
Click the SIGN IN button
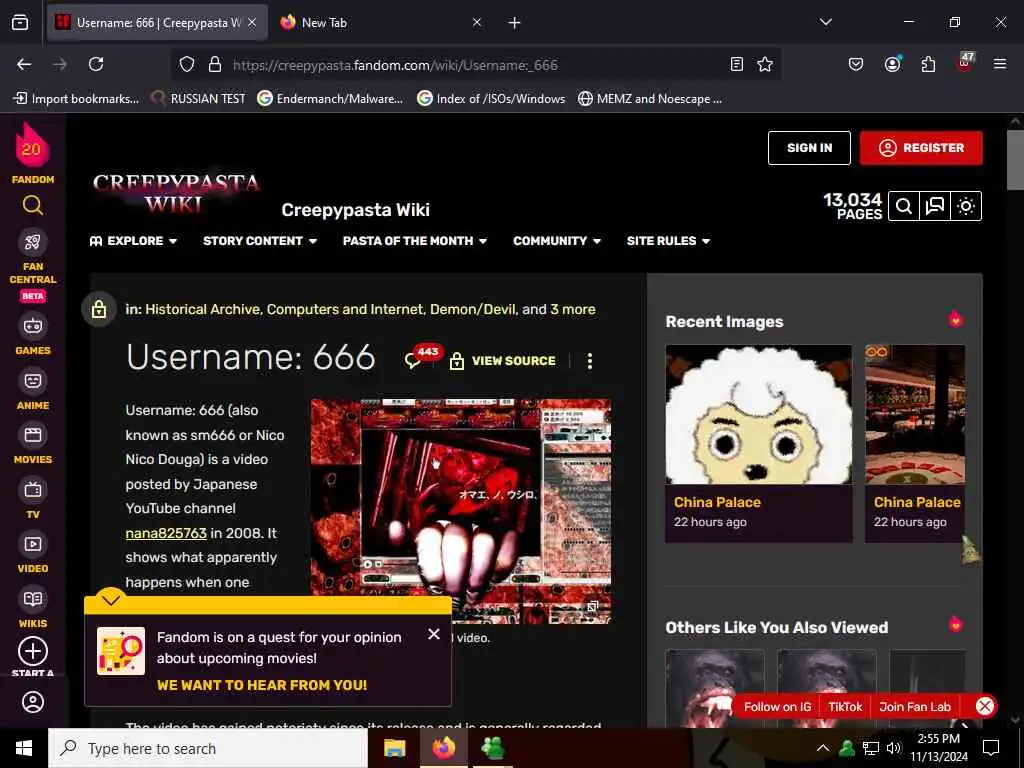coord(809,148)
